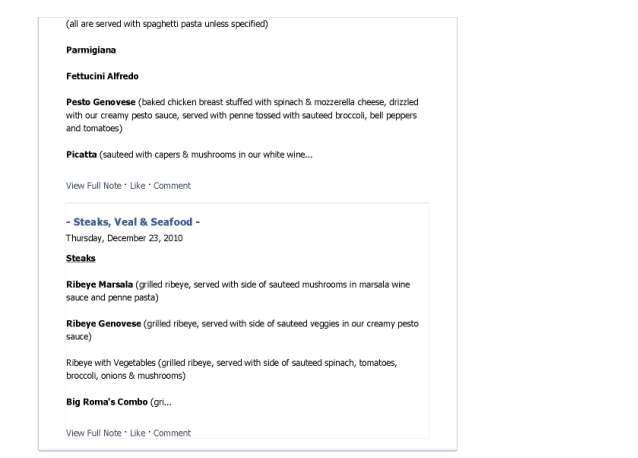Click the bold Ribeye Marsala text
The width and height of the screenshot is (638, 458).
click(99, 284)
